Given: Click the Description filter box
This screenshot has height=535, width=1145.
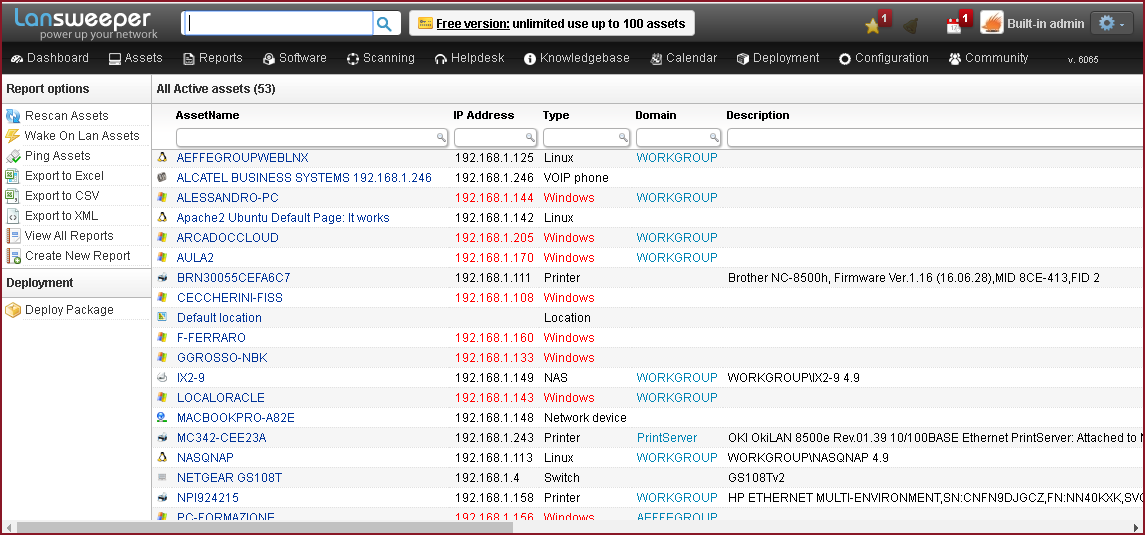Looking at the screenshot, I should (935, 137).
